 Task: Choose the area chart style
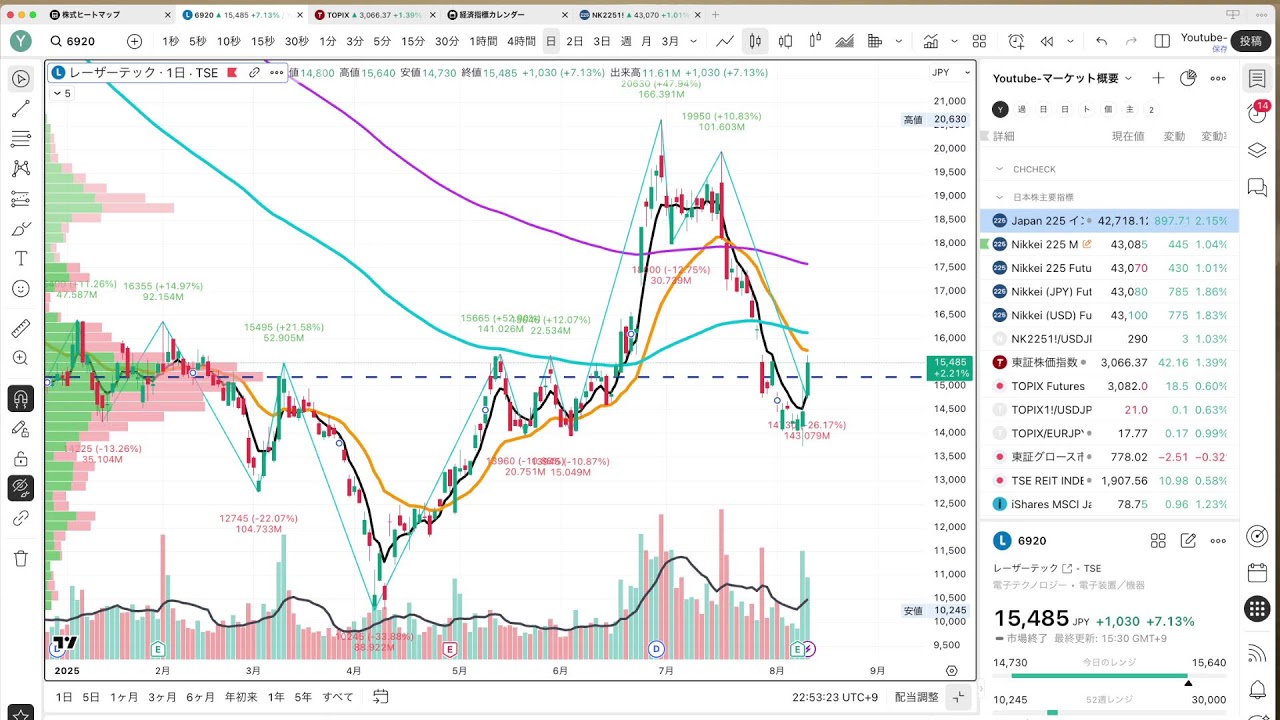click(x=845, y=41)
